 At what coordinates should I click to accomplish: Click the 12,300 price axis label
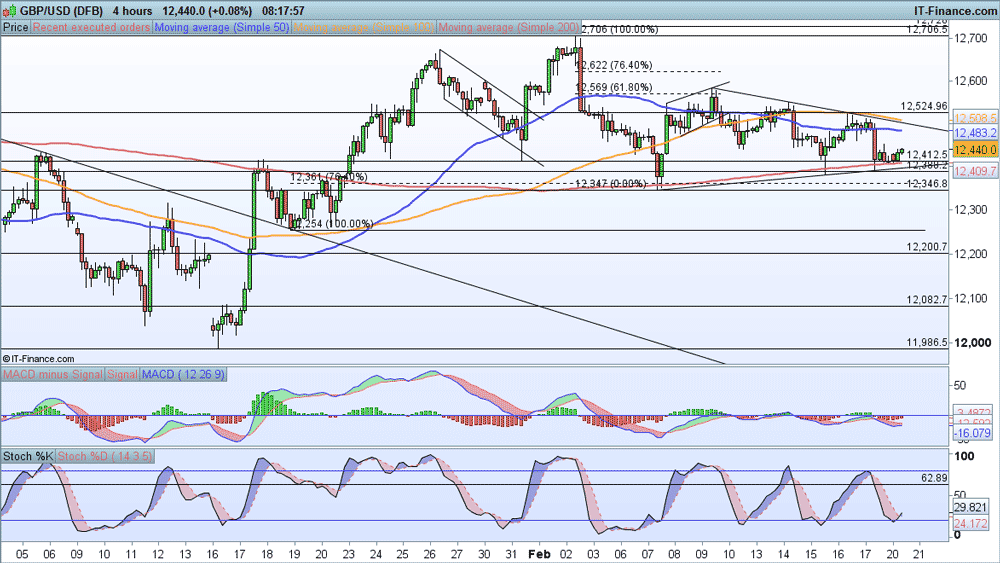click(969, 210)
